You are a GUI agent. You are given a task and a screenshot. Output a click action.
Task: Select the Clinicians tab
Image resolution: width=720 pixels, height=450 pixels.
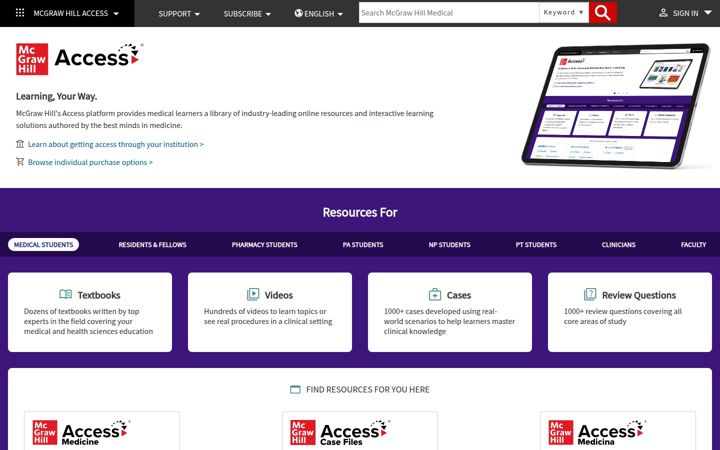[x=619, y=245]
